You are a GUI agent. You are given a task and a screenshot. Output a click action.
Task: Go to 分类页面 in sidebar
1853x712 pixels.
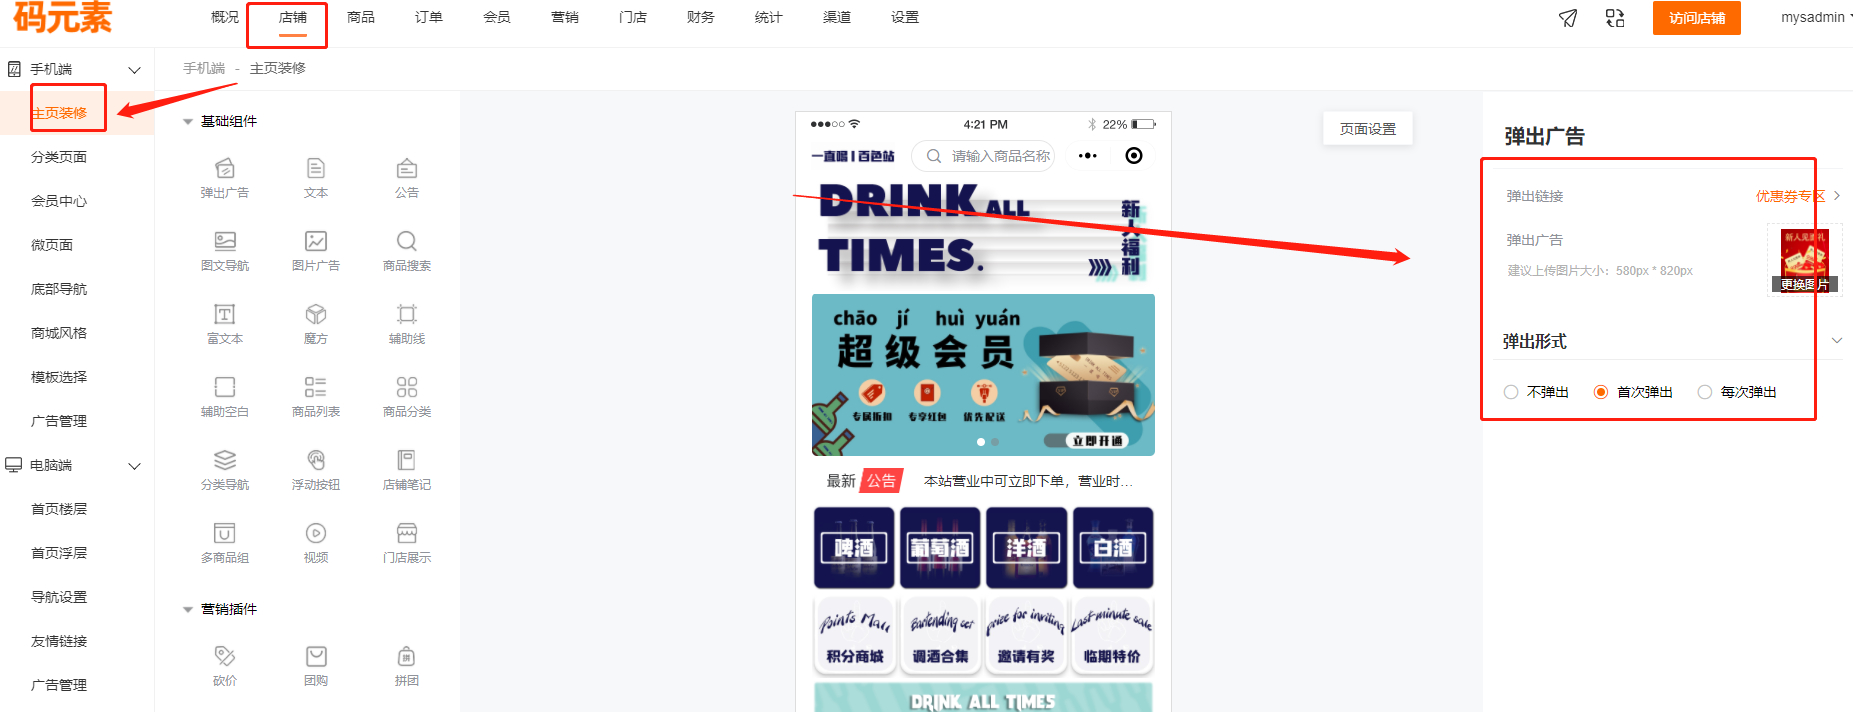(59, 157)
